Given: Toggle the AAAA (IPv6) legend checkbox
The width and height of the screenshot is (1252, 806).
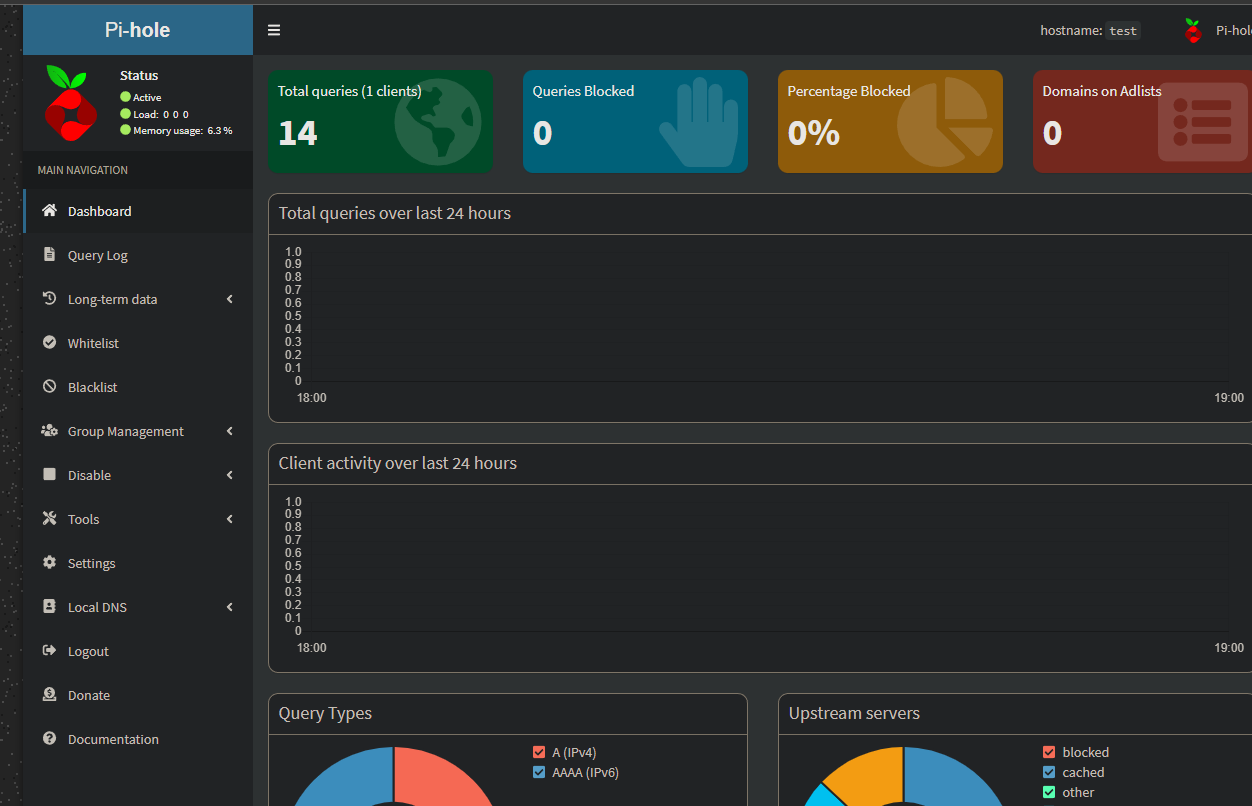Looking at the screenshot, I should 539,772.
